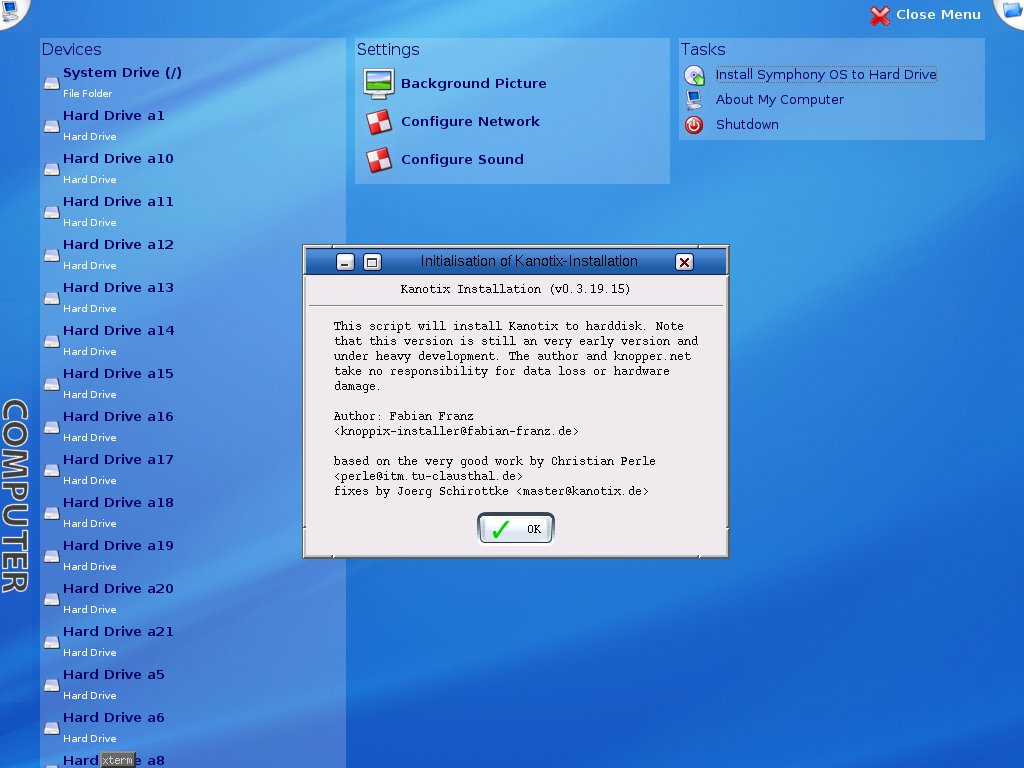1024x768 pixels.
Task: Open Hard Drive a20
Action: tap(118, 588)
